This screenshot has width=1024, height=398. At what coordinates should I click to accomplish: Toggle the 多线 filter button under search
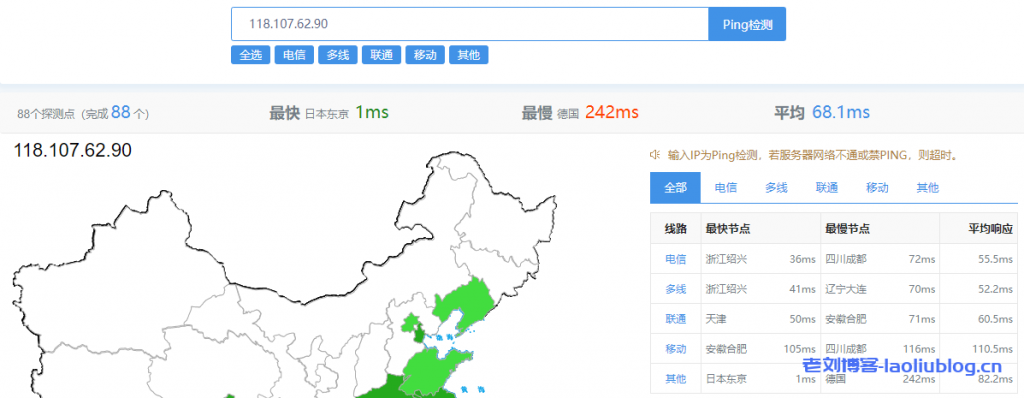[x=338, y=55]
